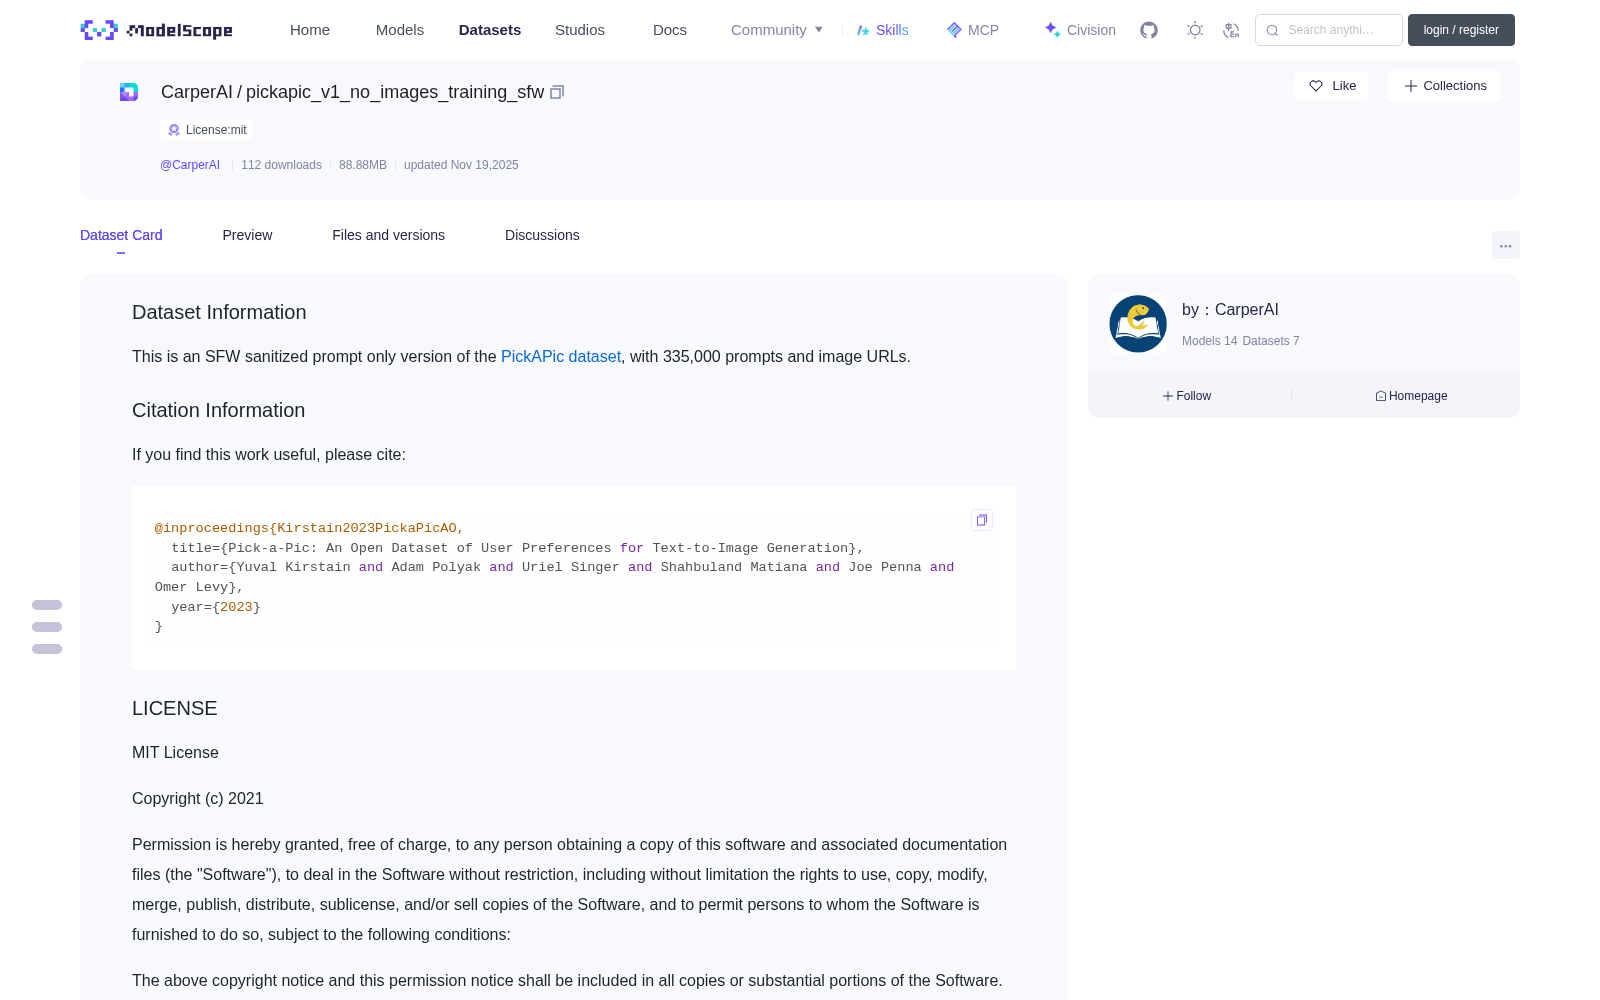1600x1000 pixels.
Task: Click the 'LICENSE' heading
Action: coord(175,708)
